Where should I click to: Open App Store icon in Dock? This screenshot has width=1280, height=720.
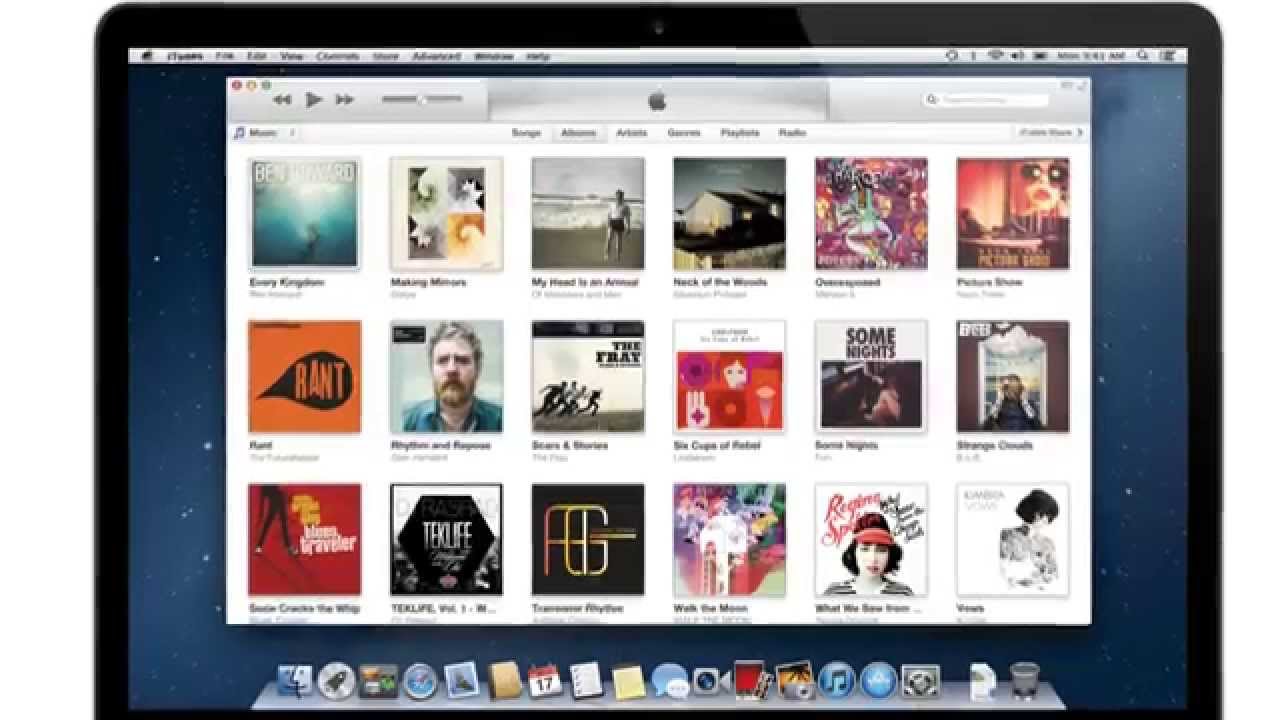tap(878, 681)
